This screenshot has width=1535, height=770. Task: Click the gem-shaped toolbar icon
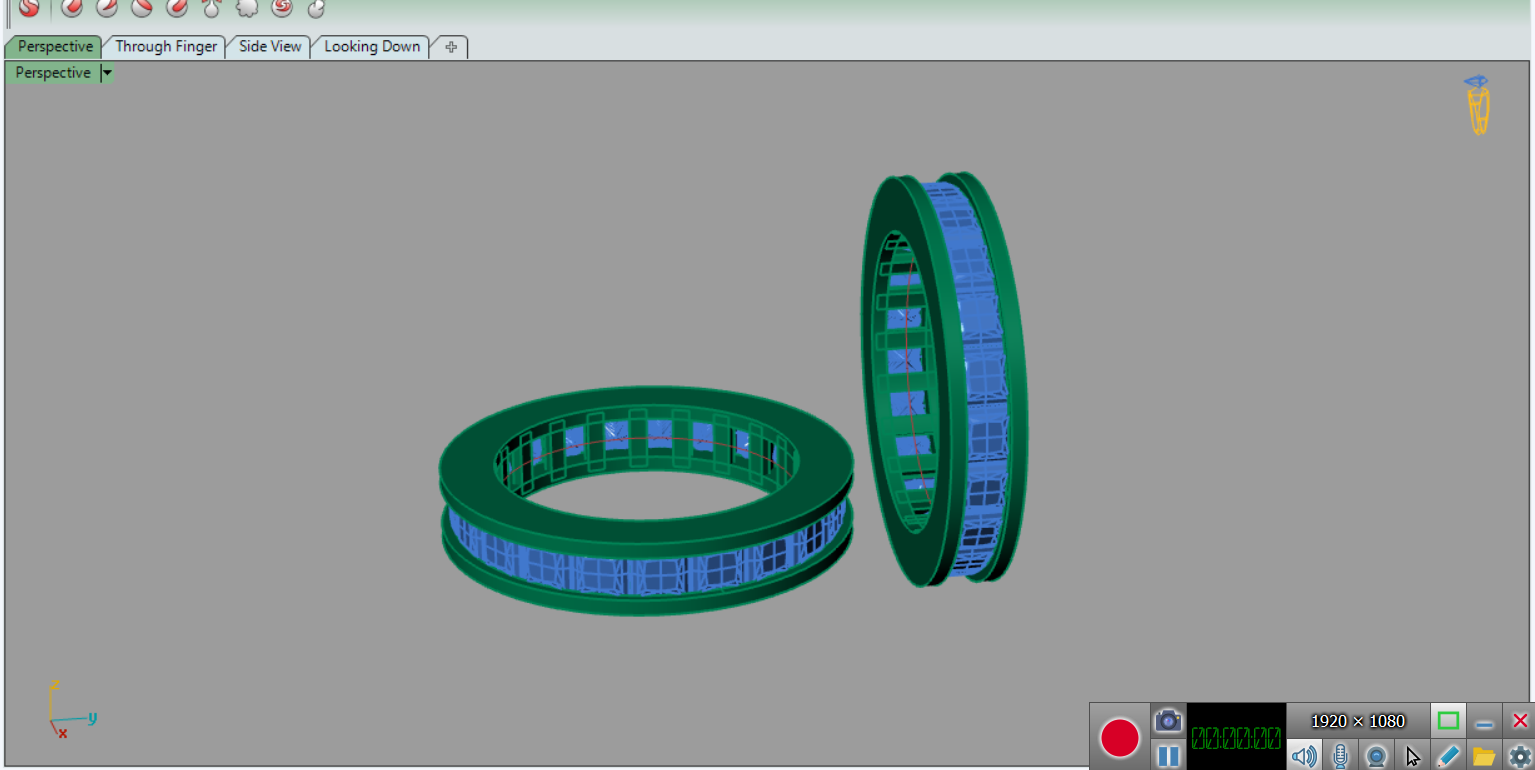pyautogui.click(x=246, y=9)
